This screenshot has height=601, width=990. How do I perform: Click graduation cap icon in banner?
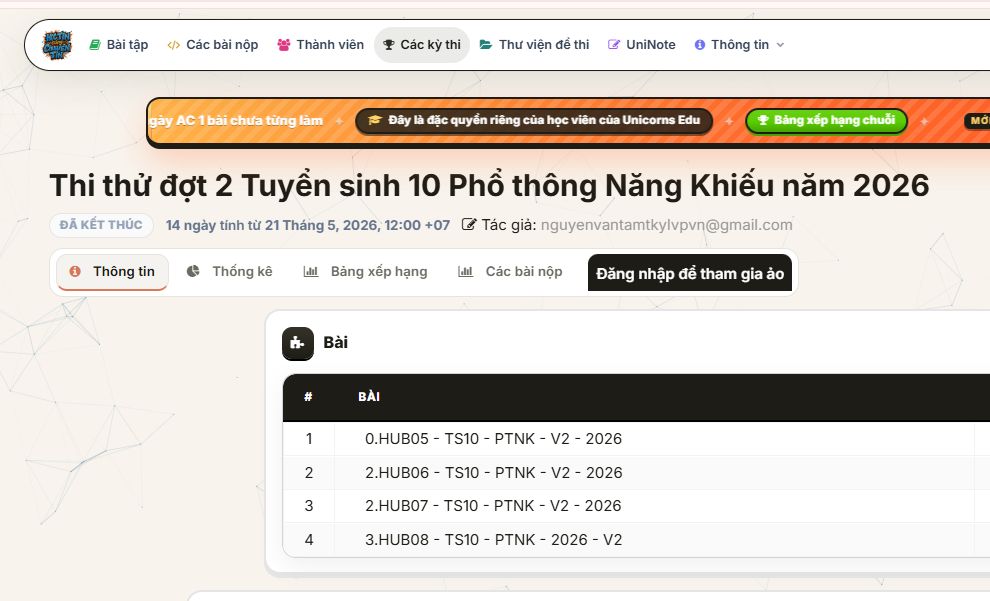coord(375,120)
